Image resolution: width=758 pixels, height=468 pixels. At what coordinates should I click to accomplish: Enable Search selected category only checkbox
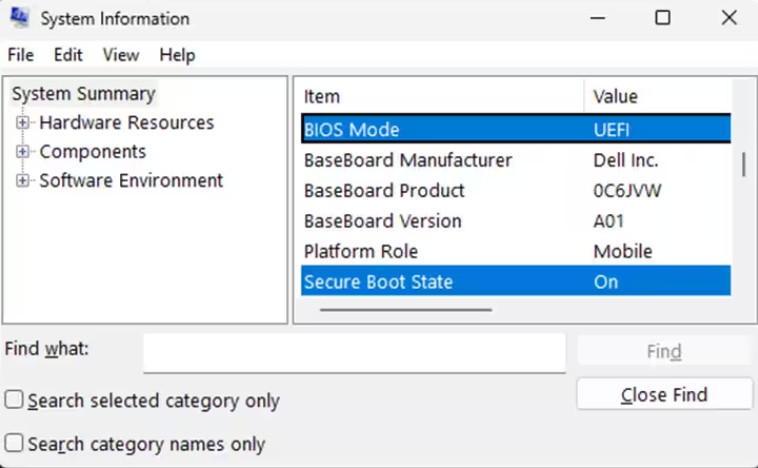click(14, 401)
